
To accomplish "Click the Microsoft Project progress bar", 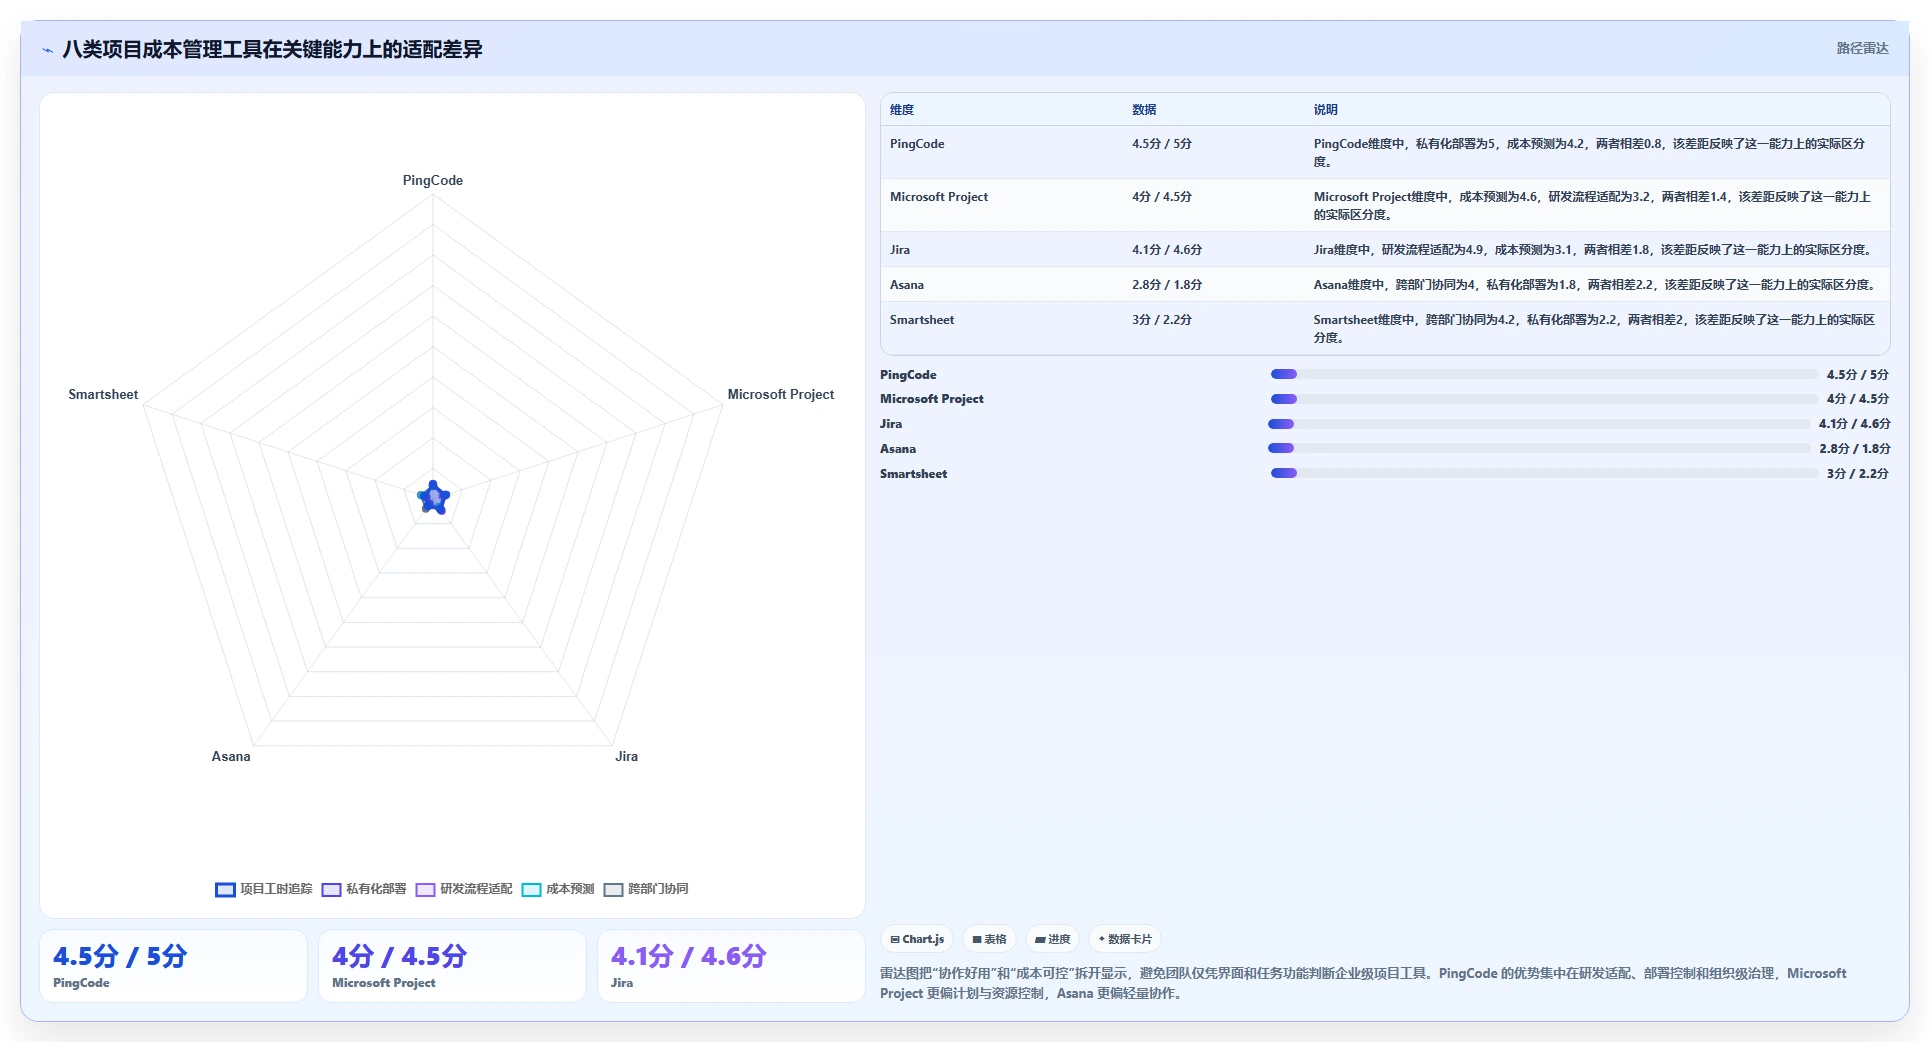I will pos(1544,399).
